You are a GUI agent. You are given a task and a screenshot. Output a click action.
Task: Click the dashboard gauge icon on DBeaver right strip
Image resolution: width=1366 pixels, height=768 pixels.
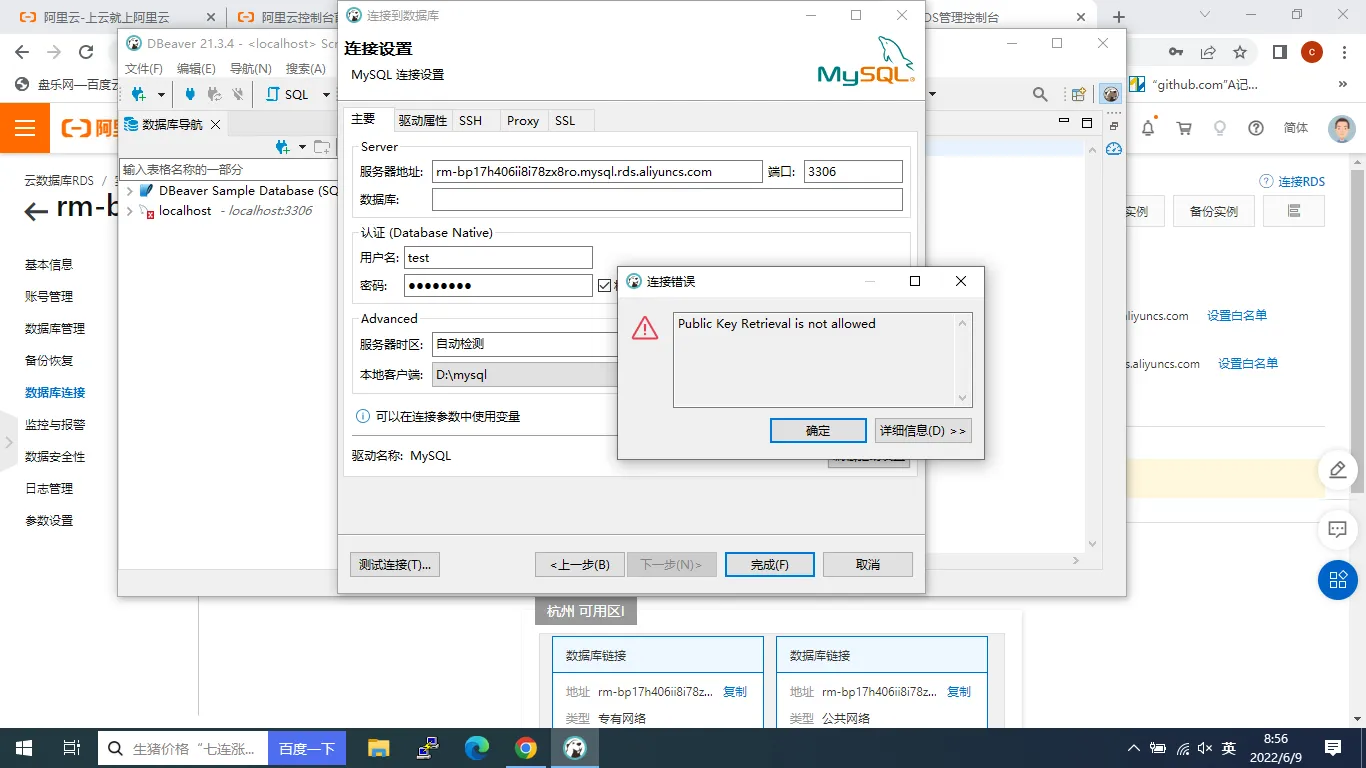(1114, 149)
